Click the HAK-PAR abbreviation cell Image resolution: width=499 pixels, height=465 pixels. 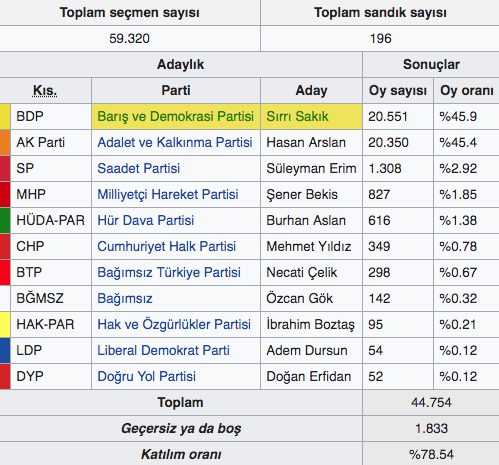coord(51,324)
